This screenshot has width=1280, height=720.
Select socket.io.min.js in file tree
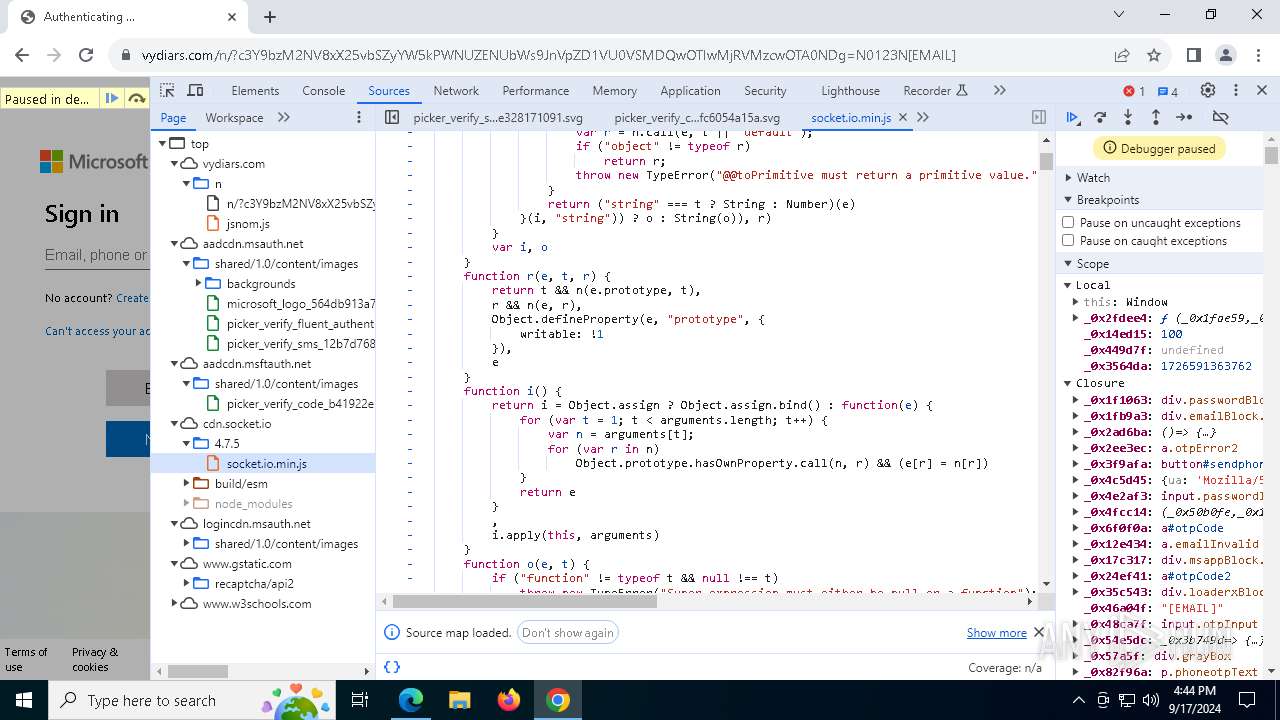[x=266, y=464]
